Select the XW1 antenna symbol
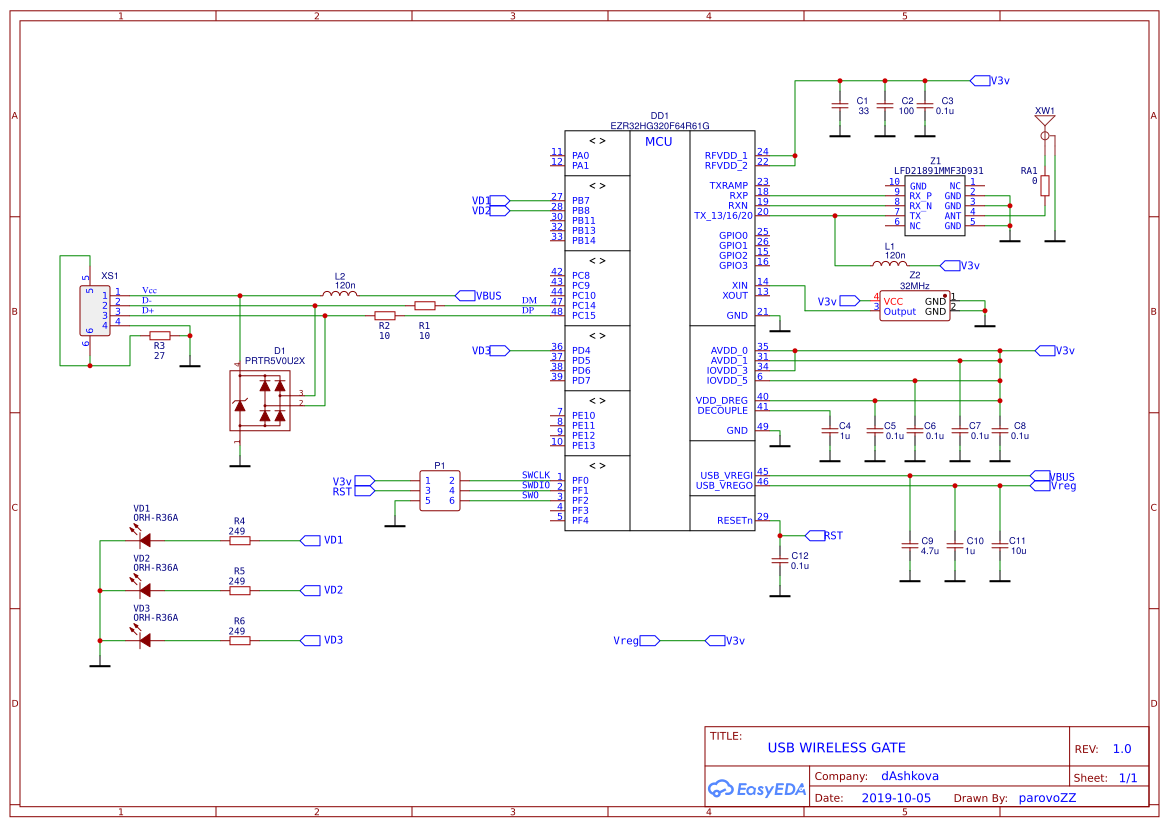1169x828 pixels. pos(1044,127)
